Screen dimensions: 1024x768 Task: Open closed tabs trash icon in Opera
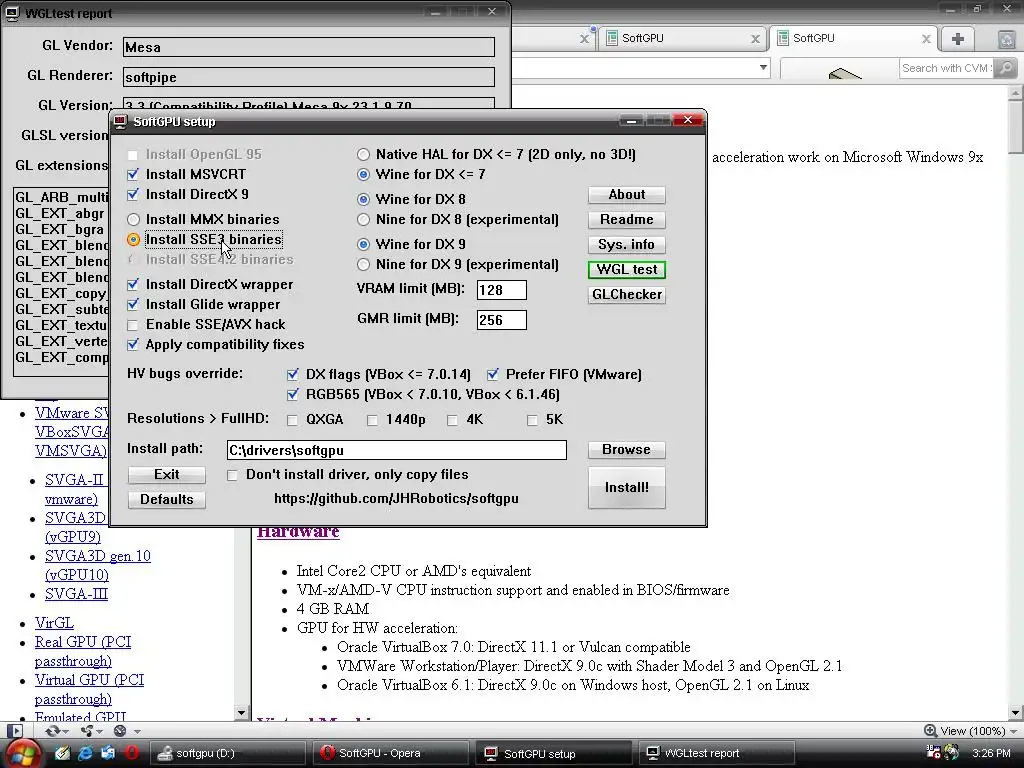coord(1006,39)
